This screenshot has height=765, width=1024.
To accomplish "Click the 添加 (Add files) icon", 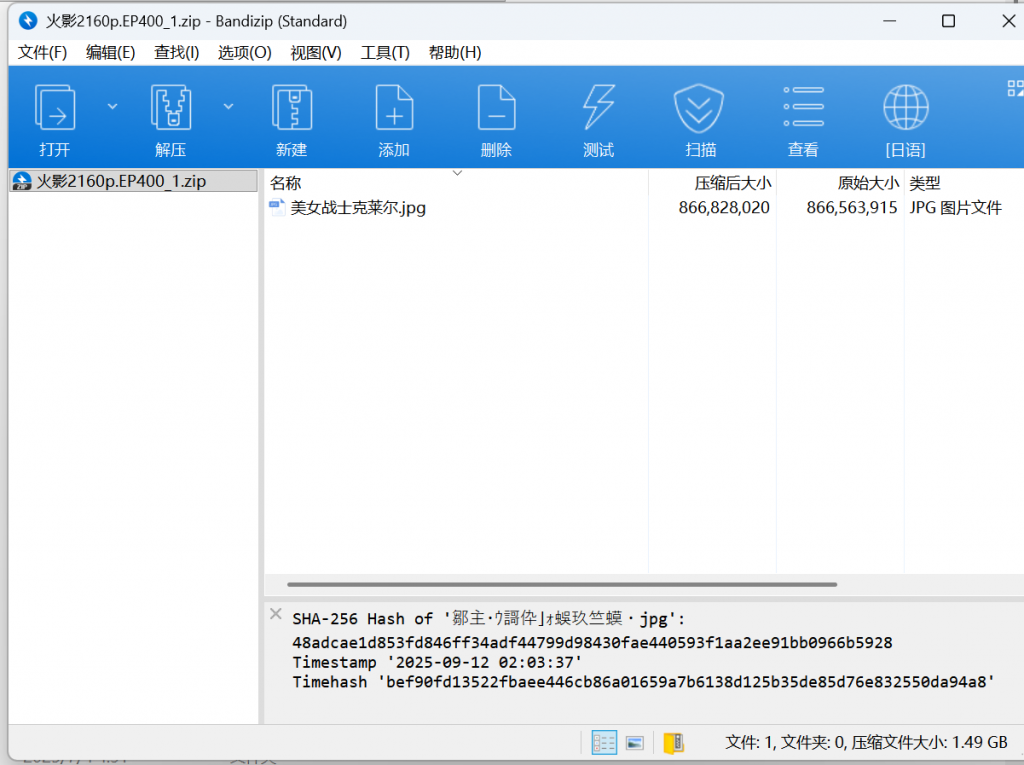I will [x=394, y=108].
